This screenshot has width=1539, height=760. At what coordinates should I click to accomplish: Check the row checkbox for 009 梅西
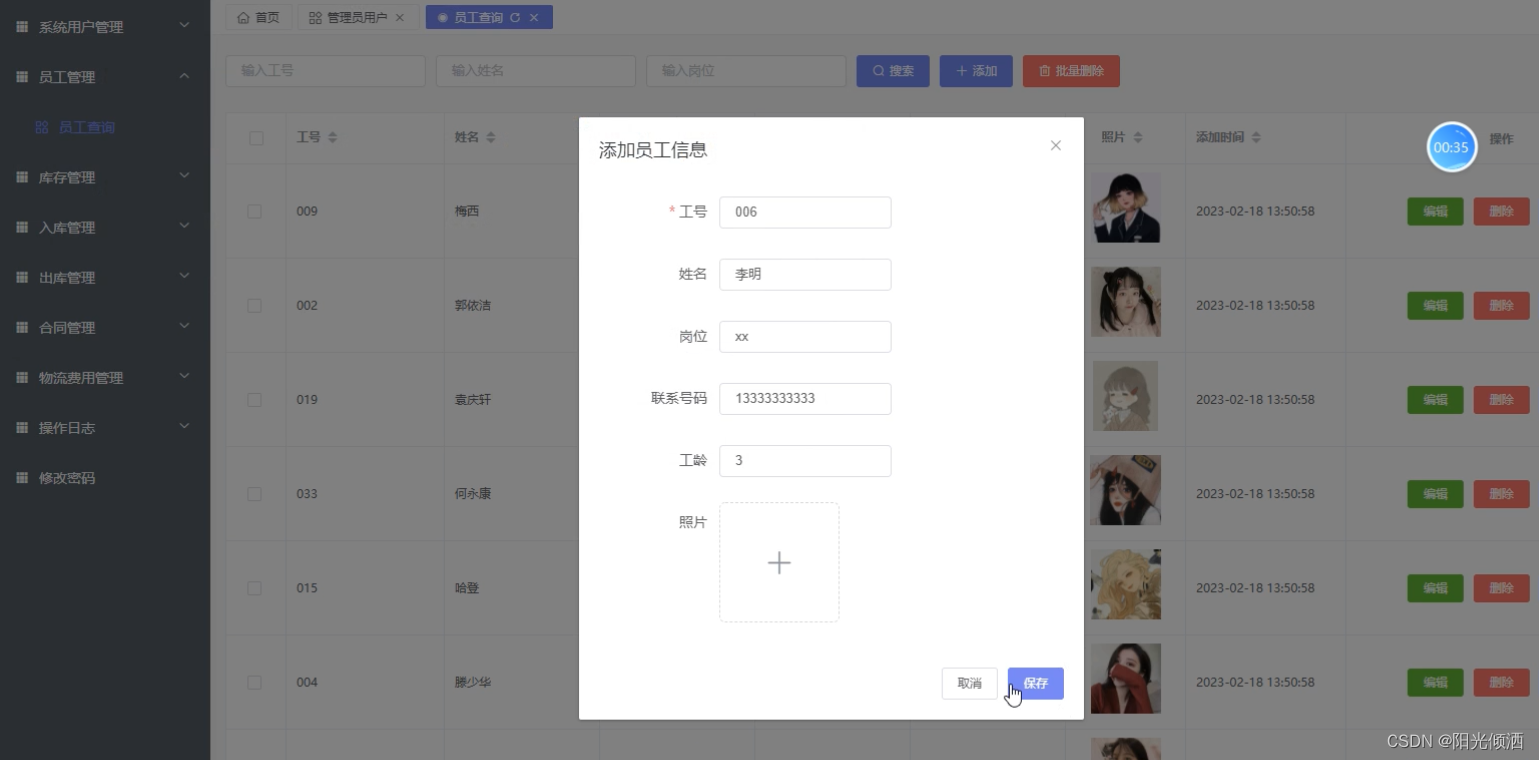(x=254, y=211)
